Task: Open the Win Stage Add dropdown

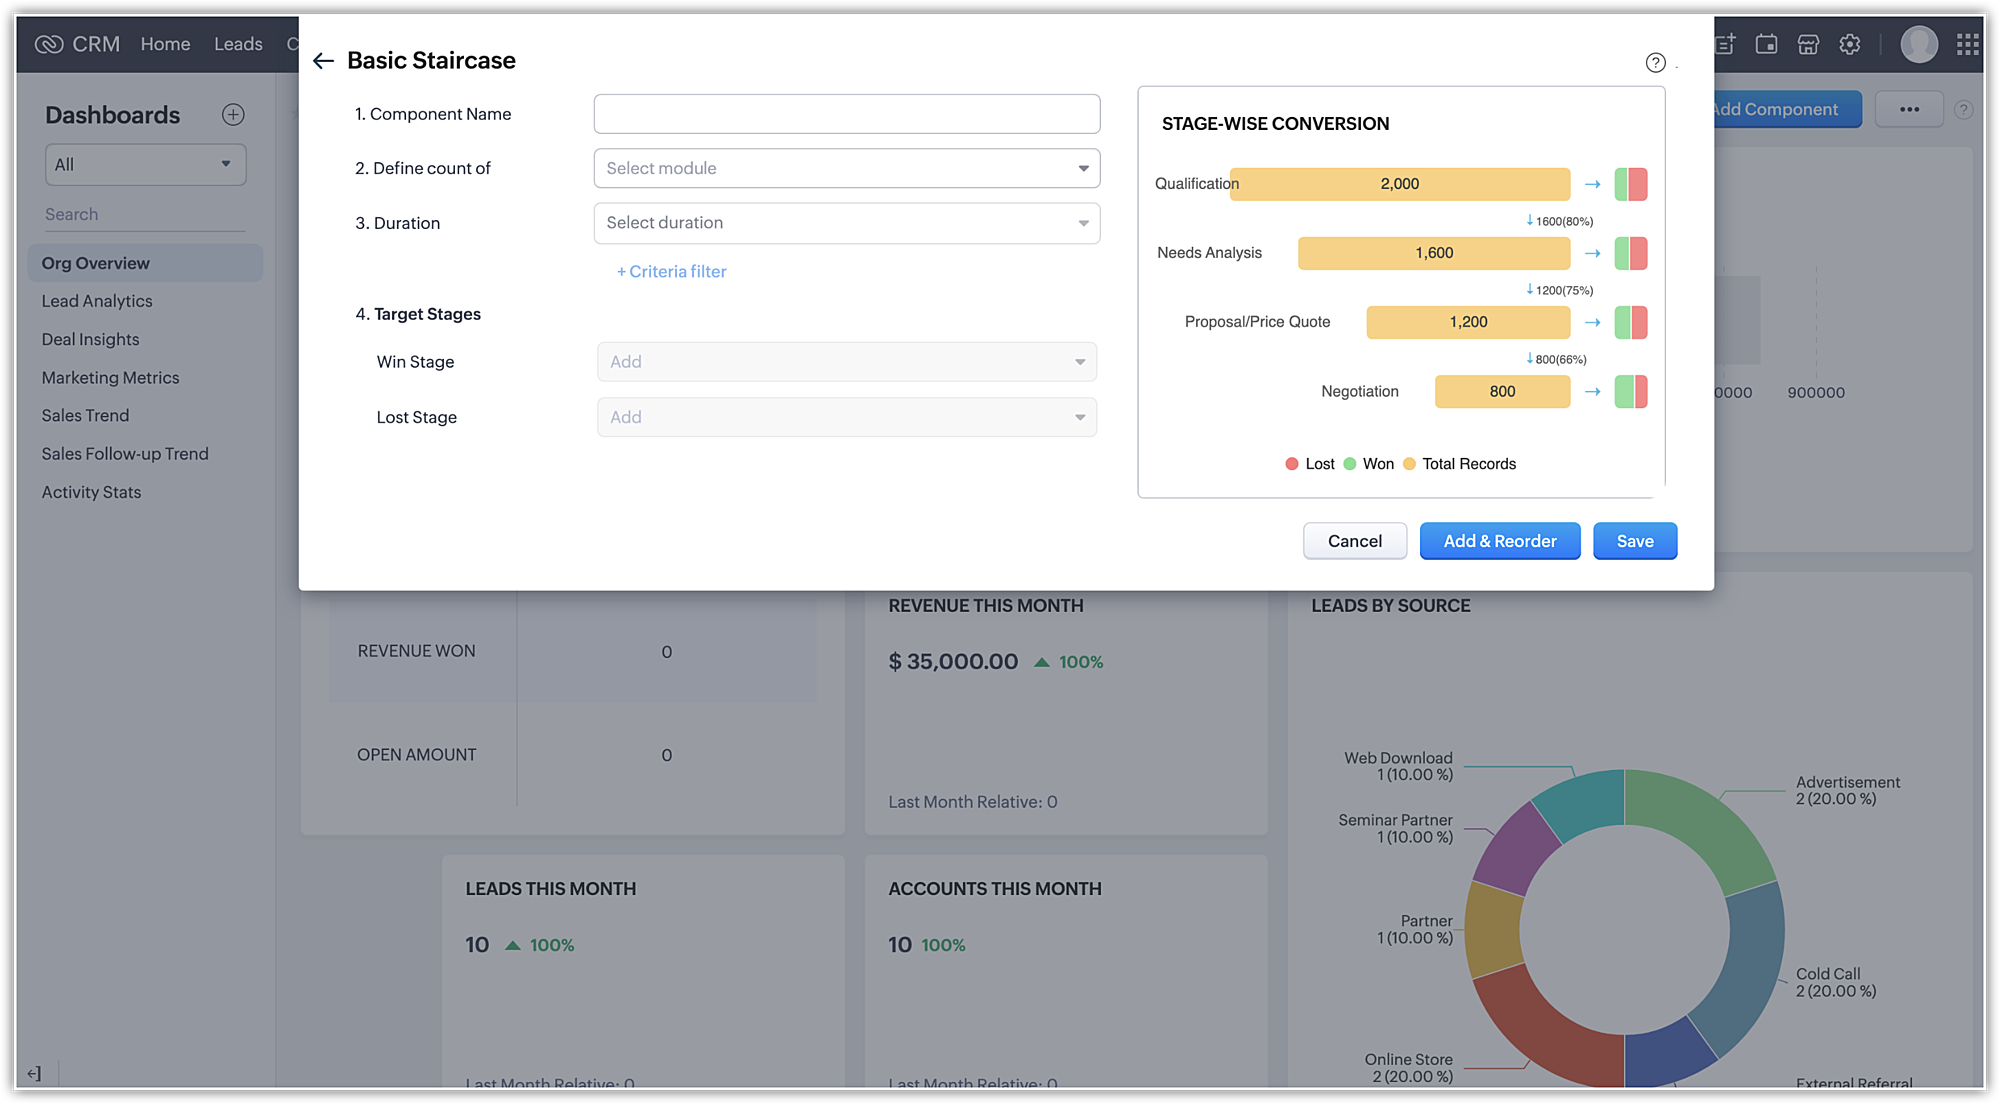Action: [x=846, y=362]
